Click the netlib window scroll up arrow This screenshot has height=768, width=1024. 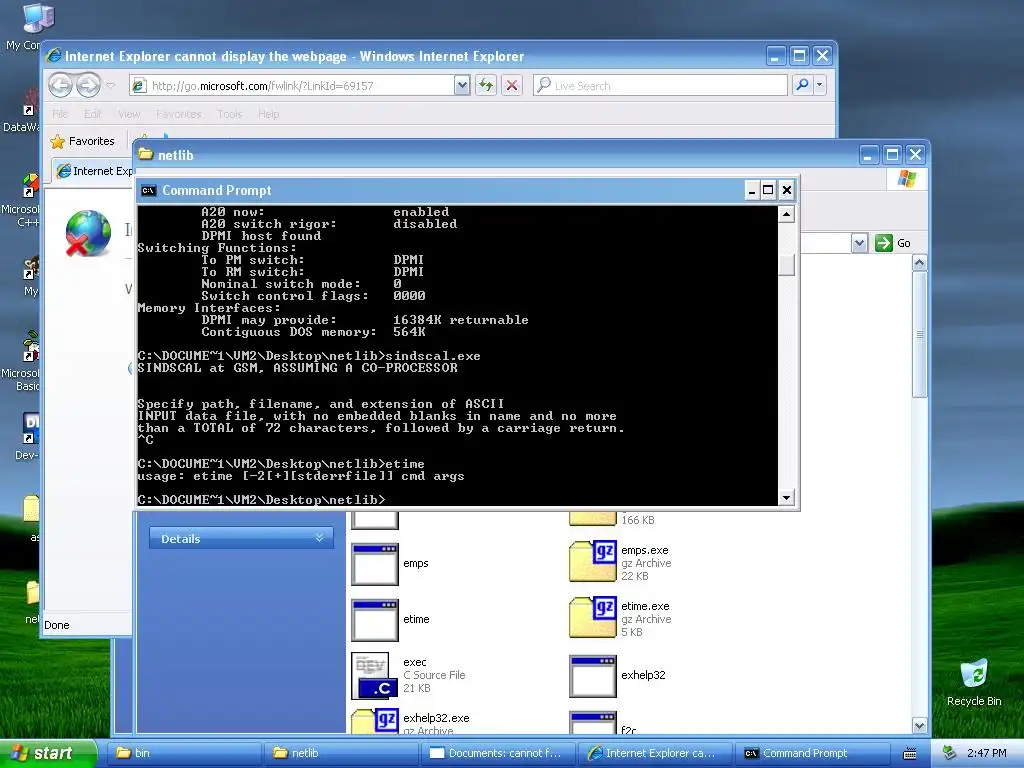click(x=920, y=263)
